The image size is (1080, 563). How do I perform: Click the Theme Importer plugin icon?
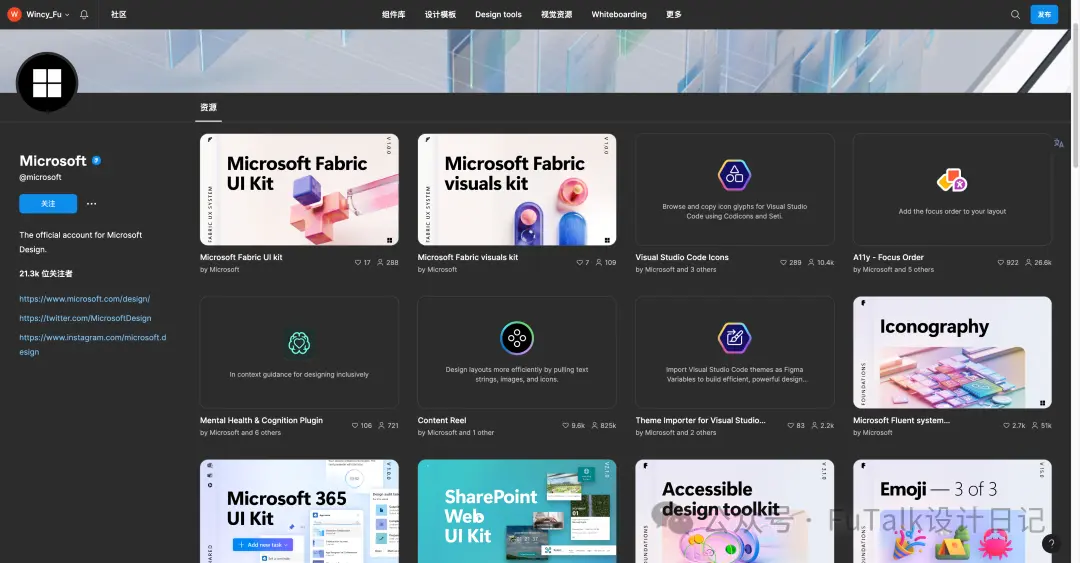pos(734,338)
